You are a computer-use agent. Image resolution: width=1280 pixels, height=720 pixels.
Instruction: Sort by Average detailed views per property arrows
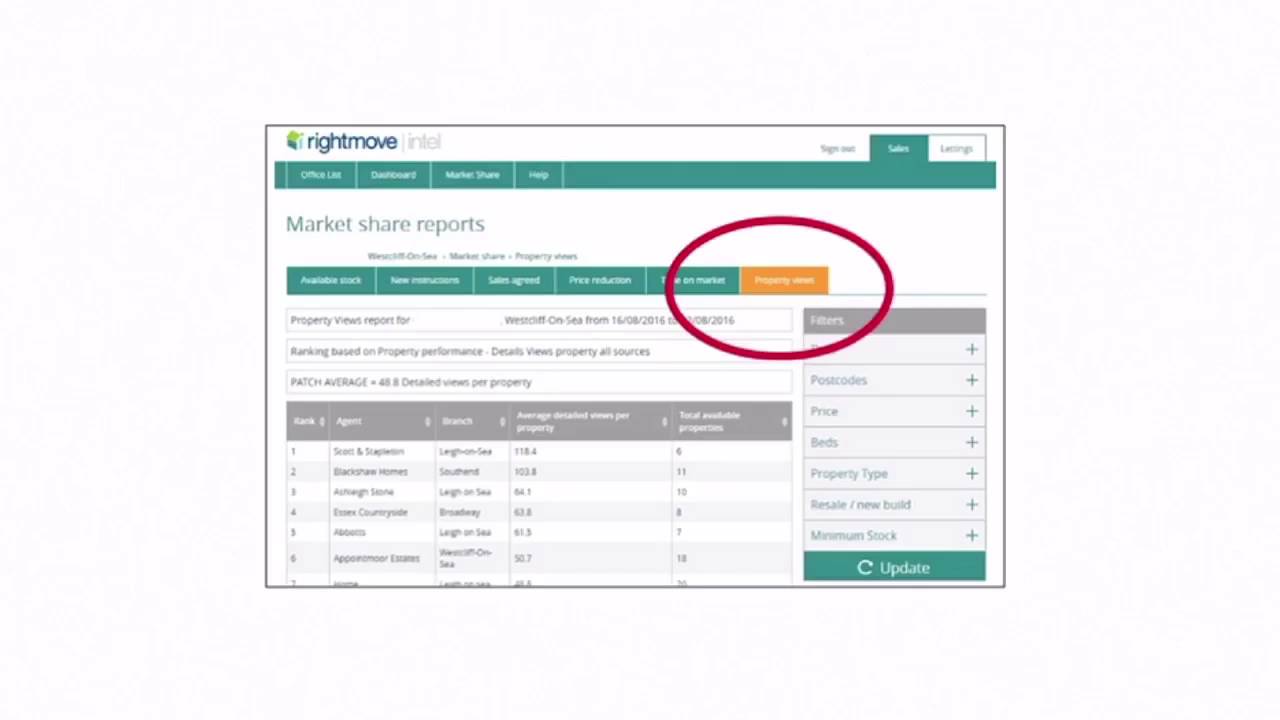(663, 420)
